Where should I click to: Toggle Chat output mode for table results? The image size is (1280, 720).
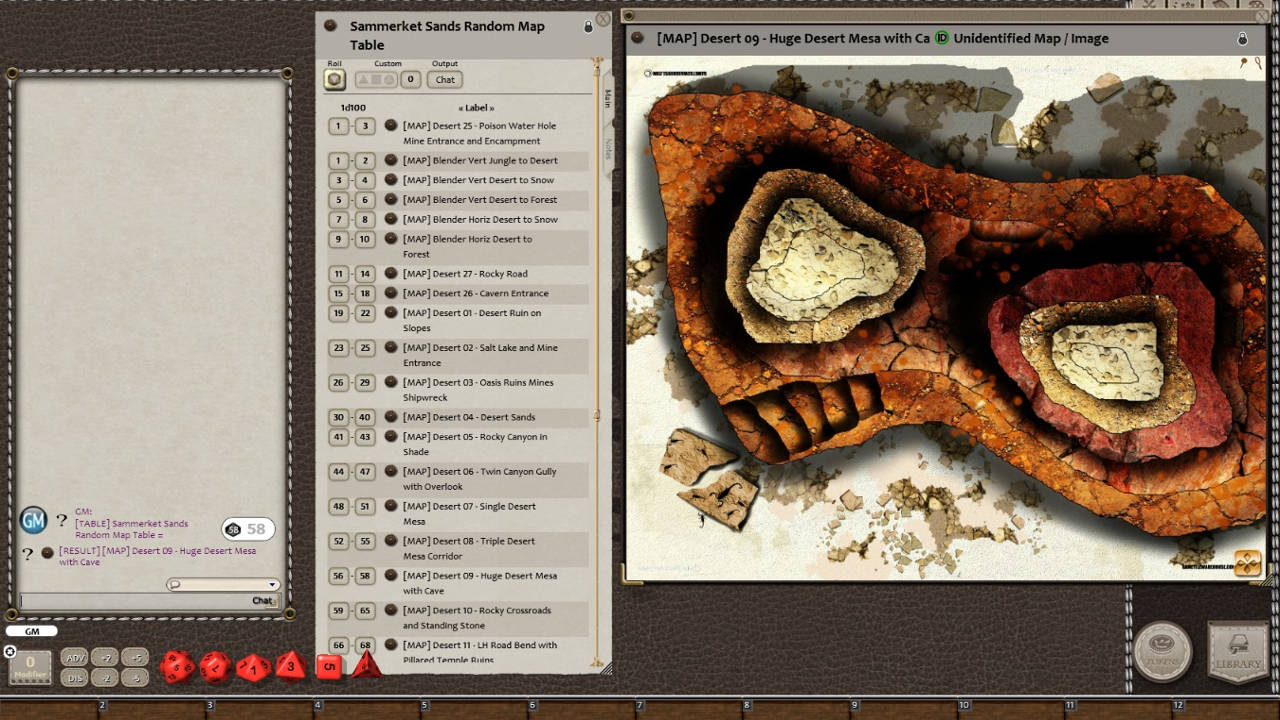coord(444,79)
